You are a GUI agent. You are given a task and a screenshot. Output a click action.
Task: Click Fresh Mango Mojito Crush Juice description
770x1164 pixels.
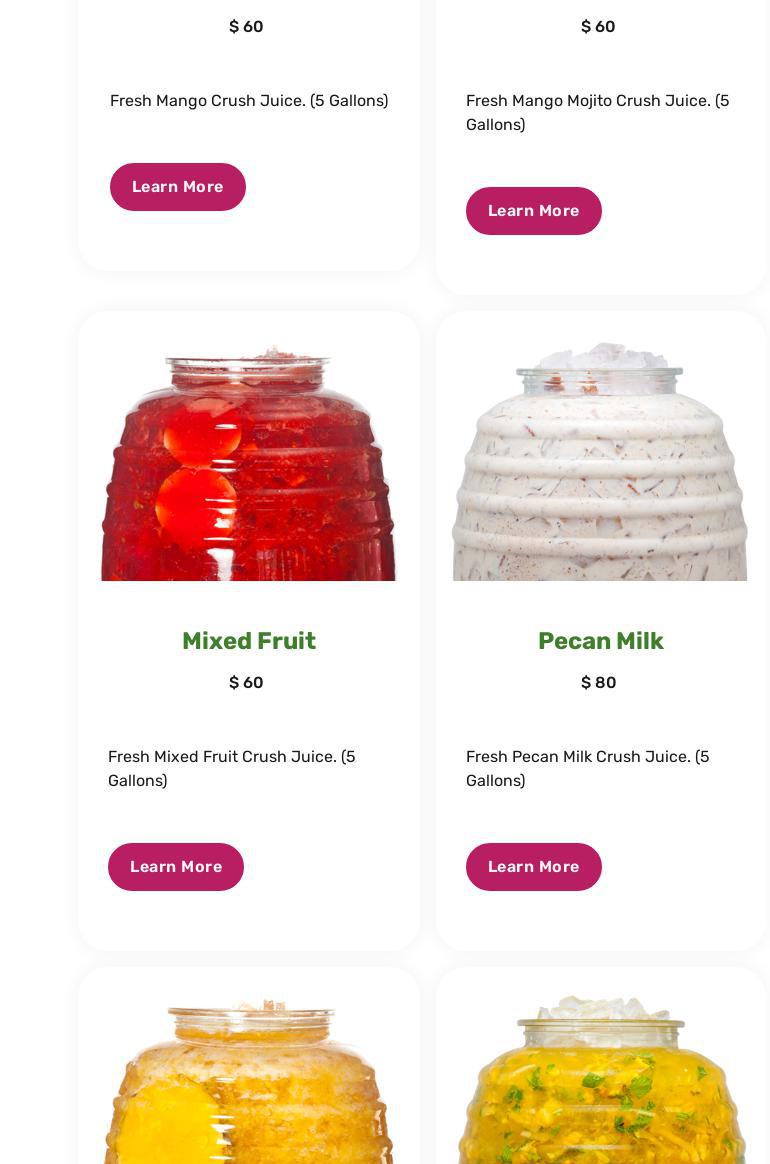[597, 112]
